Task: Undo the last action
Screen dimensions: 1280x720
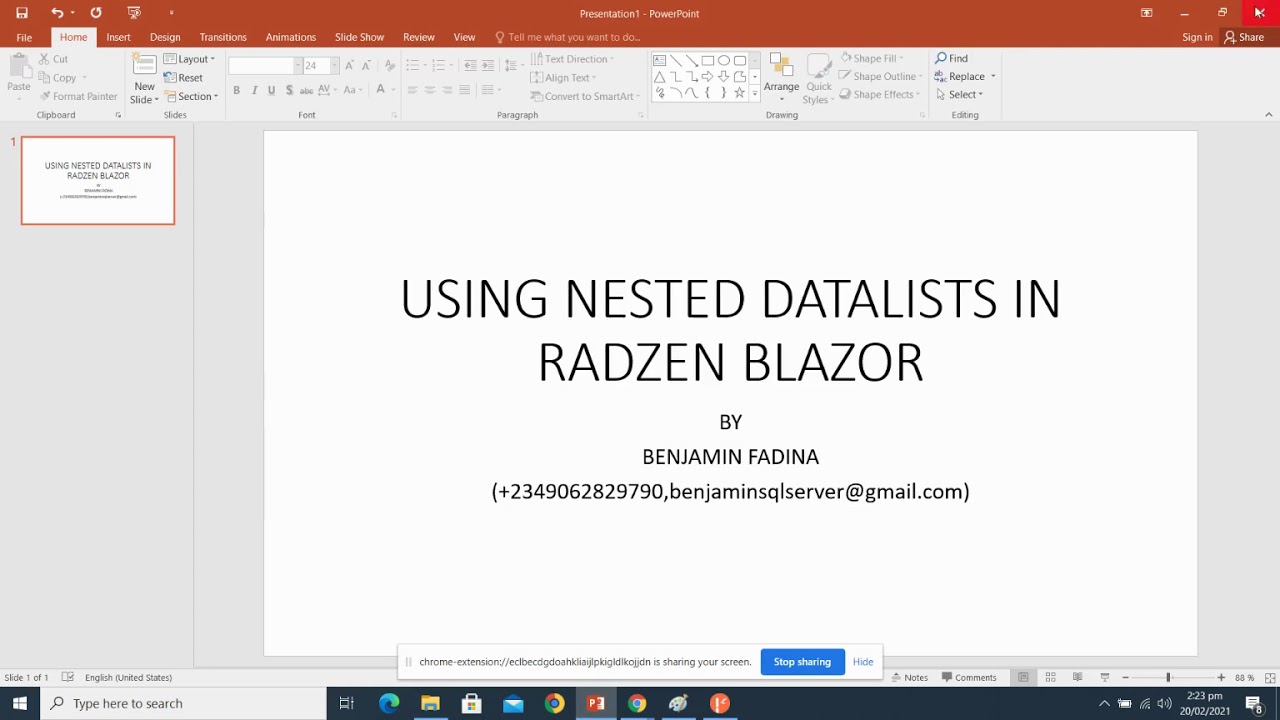Action: (57, 13)
